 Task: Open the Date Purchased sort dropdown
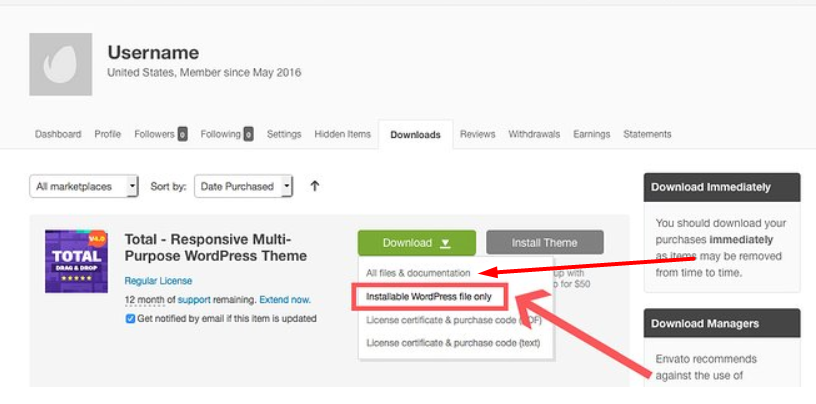click(x=244, y=186)
